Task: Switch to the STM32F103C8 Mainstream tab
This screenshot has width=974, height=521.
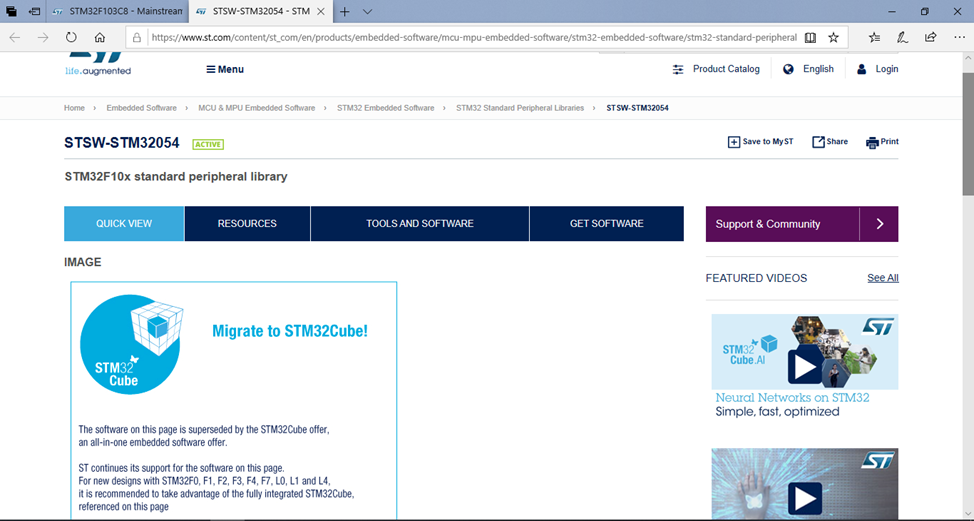Action: pyautogui.click(x=117, y=11)
